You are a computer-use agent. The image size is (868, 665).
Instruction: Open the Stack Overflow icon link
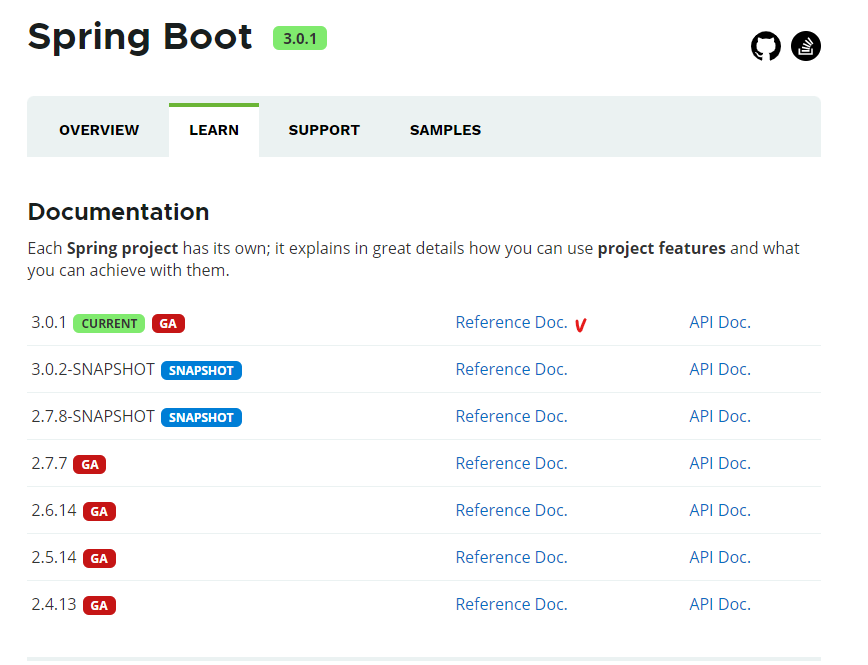[805, 46]
